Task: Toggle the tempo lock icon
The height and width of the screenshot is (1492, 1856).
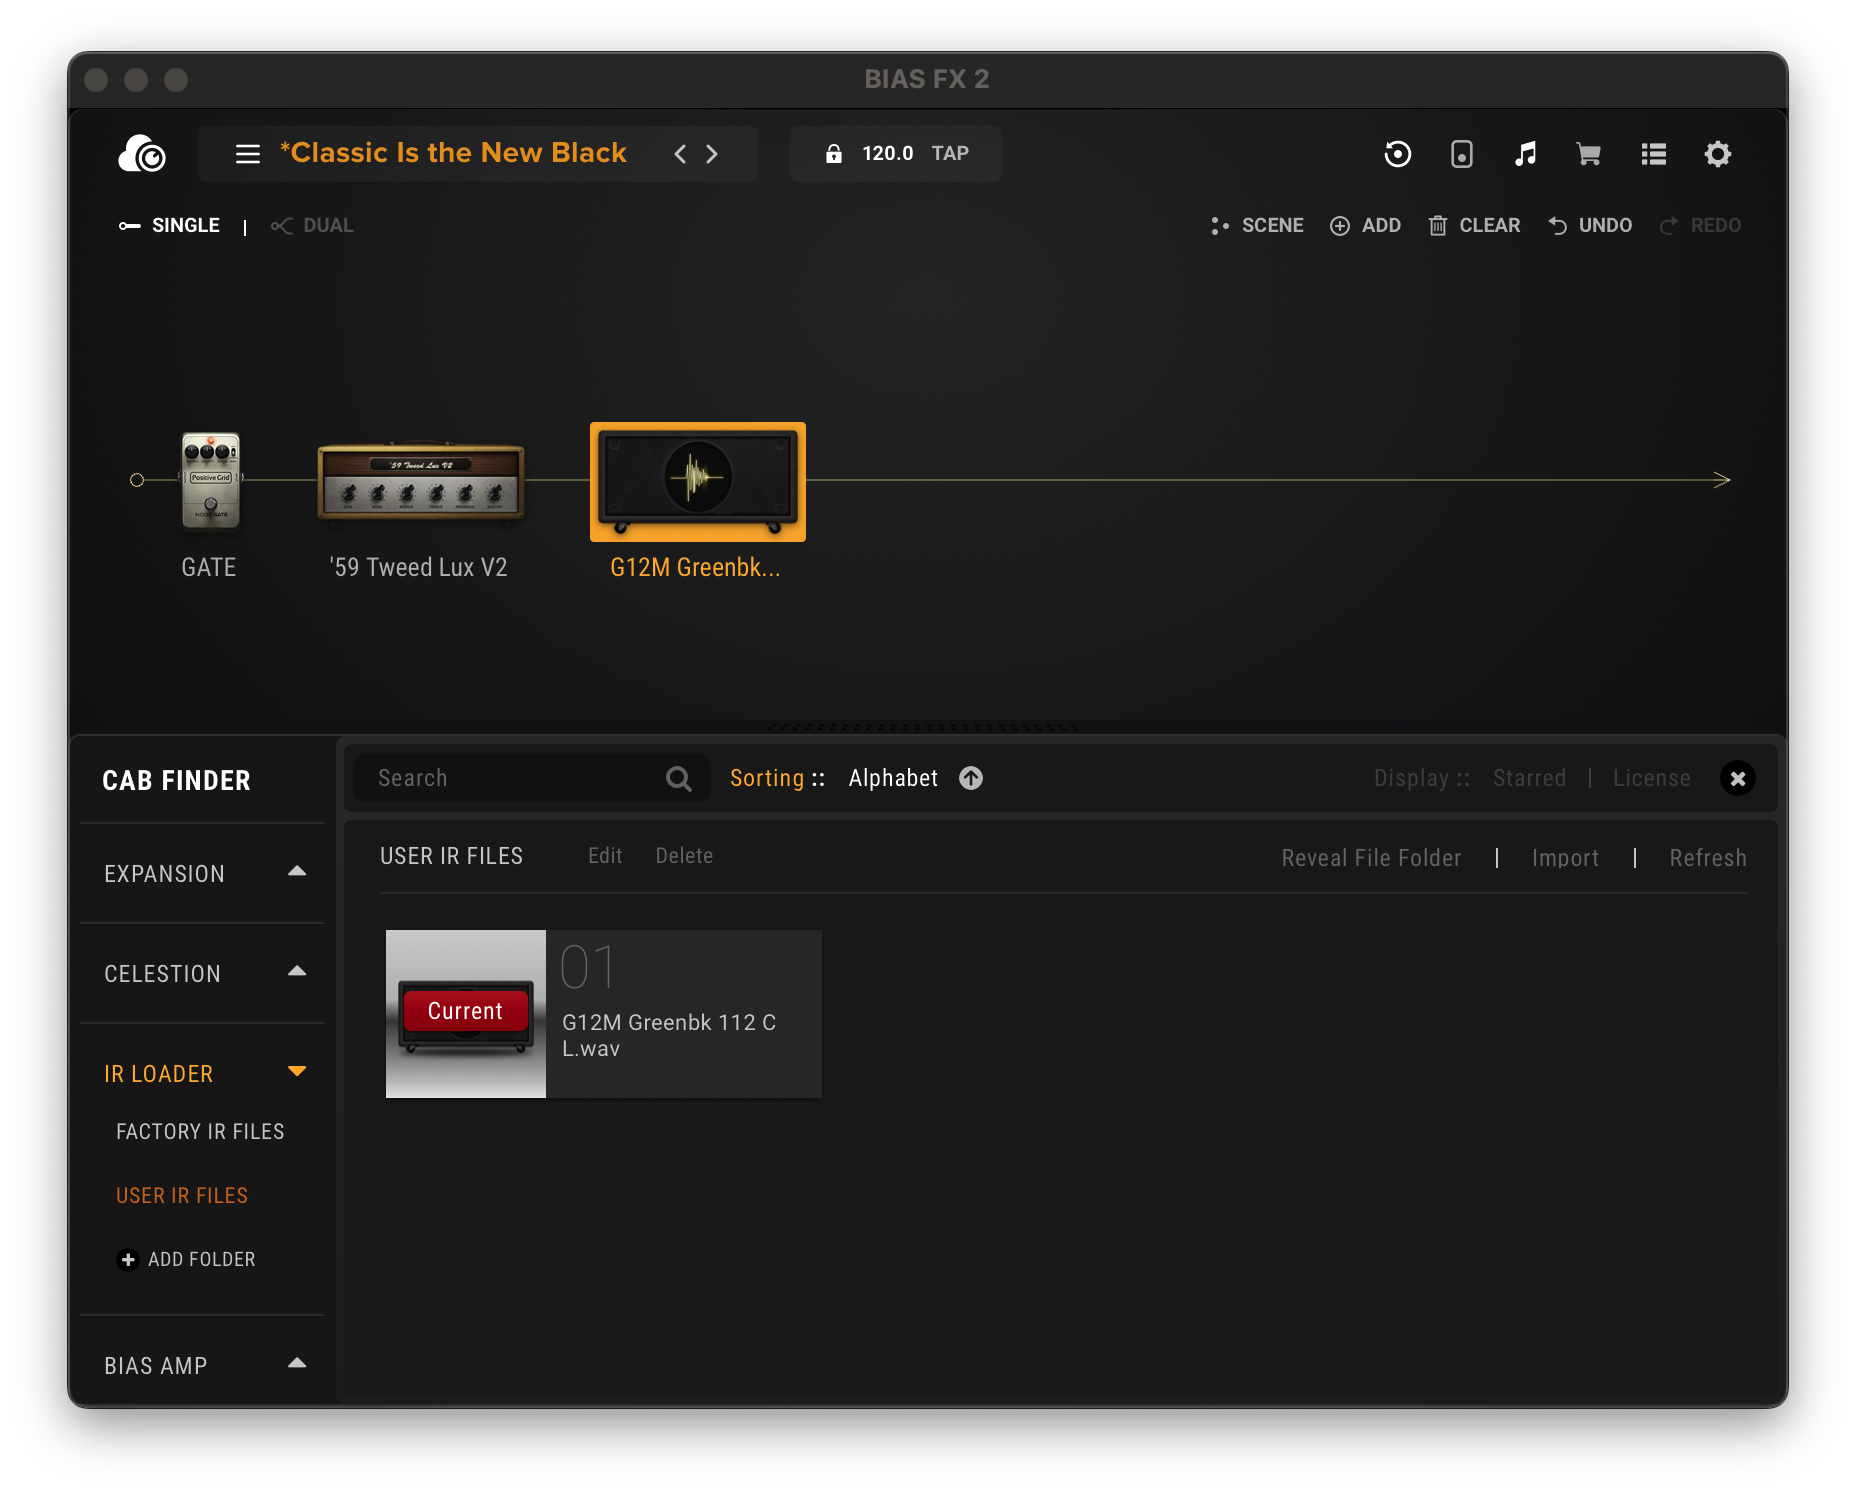Action: click(833, 153)
